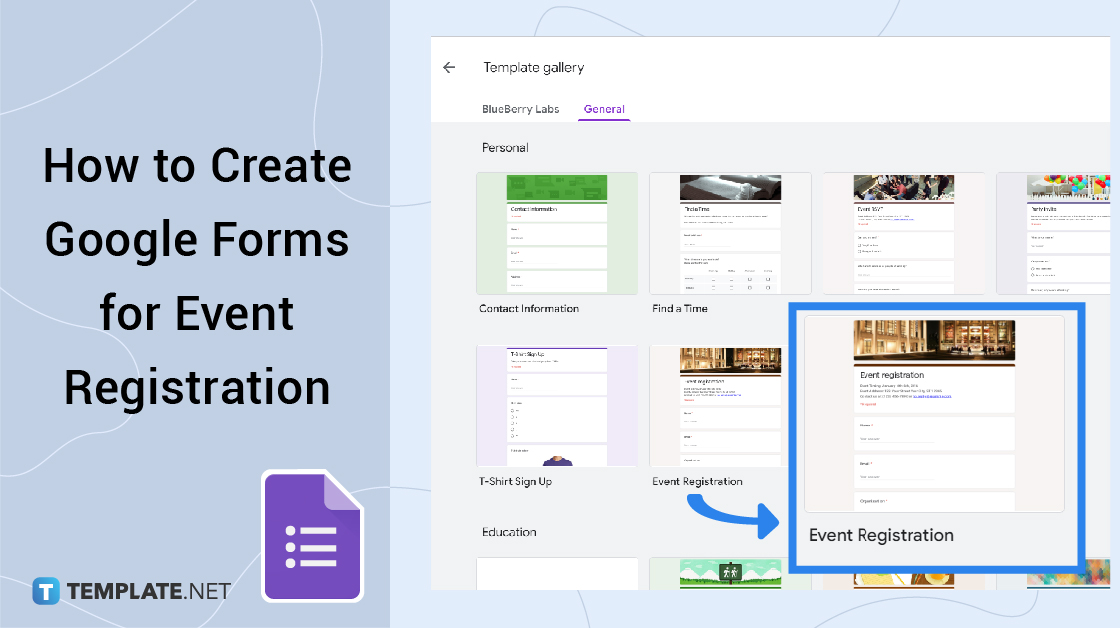Viewport: 1120px width, 628px height.
Task: Click the purple Google Forms icon
Action: [x=312, y=536]
